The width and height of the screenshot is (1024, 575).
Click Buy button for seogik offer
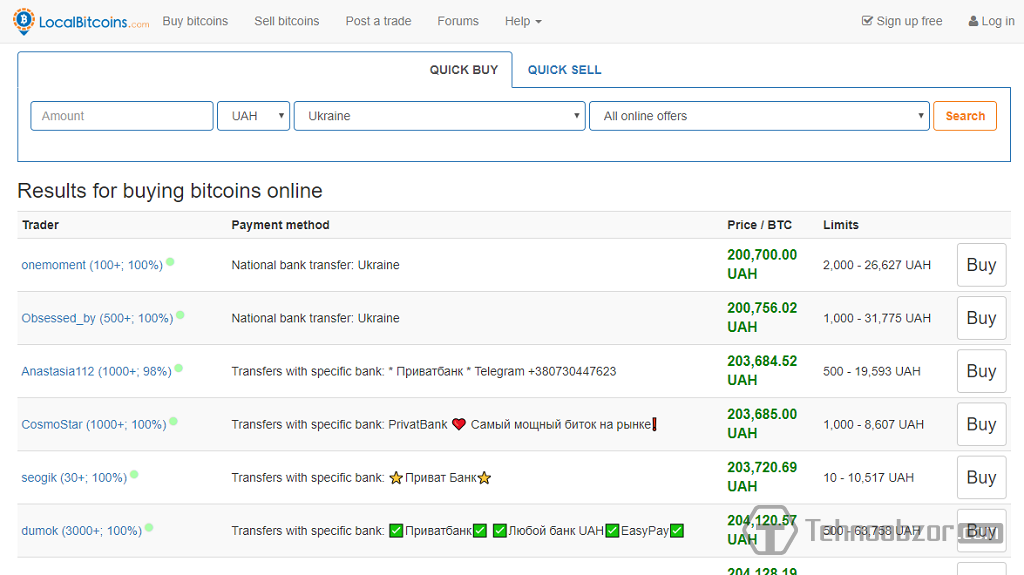coord(981,478)
